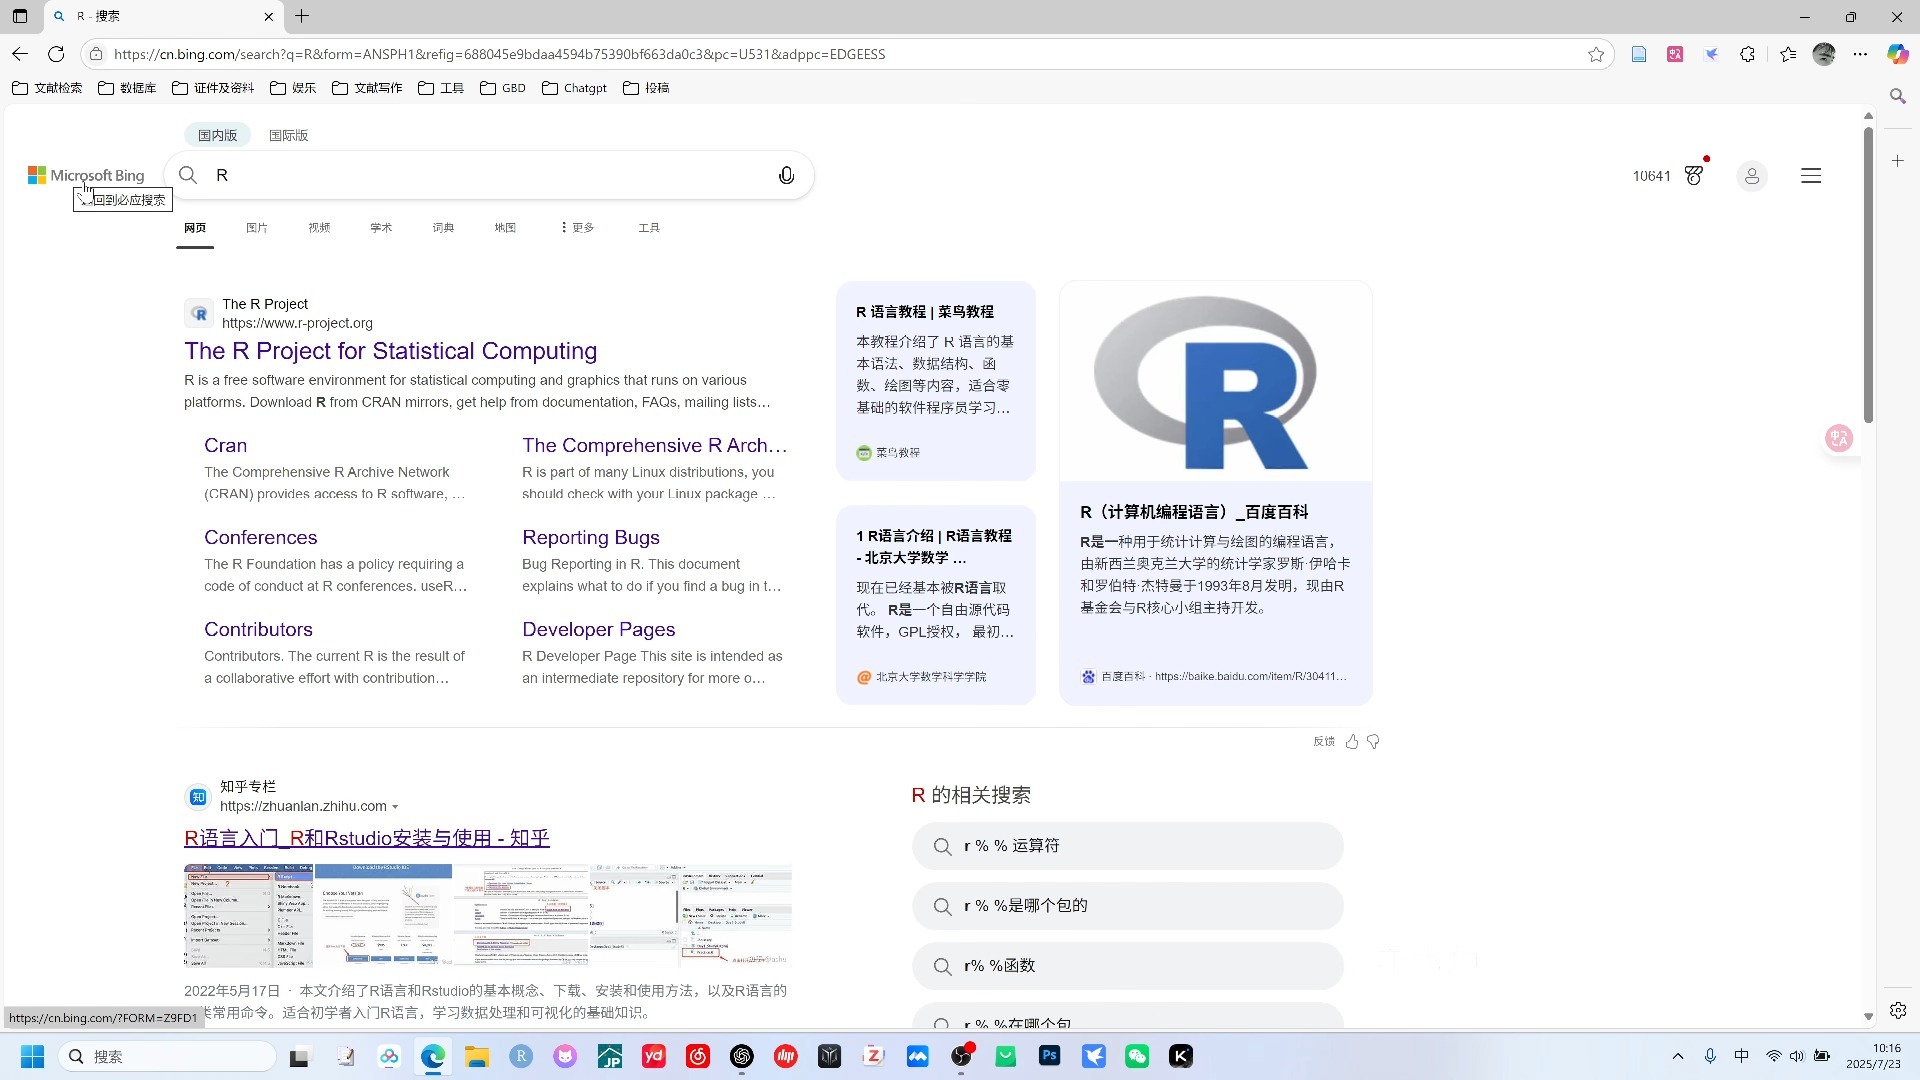Expand 更多 search categories
The width and height of the screenshot is (1920, 1080).
(577, 228)
